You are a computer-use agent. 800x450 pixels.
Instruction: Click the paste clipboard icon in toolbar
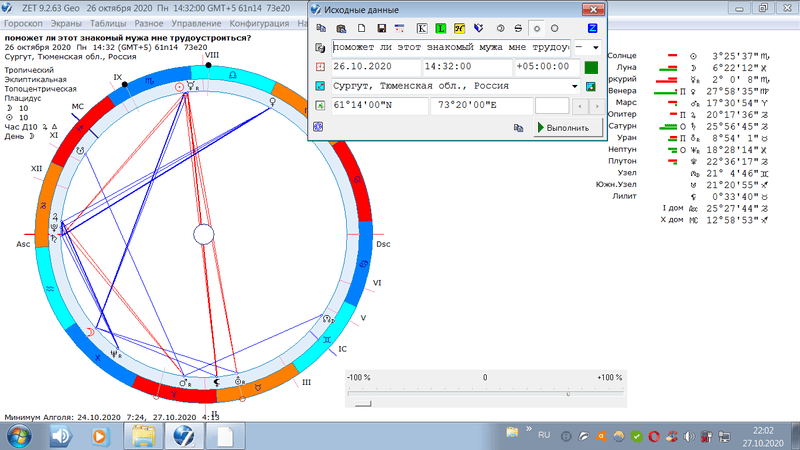[x=342, y=28]
